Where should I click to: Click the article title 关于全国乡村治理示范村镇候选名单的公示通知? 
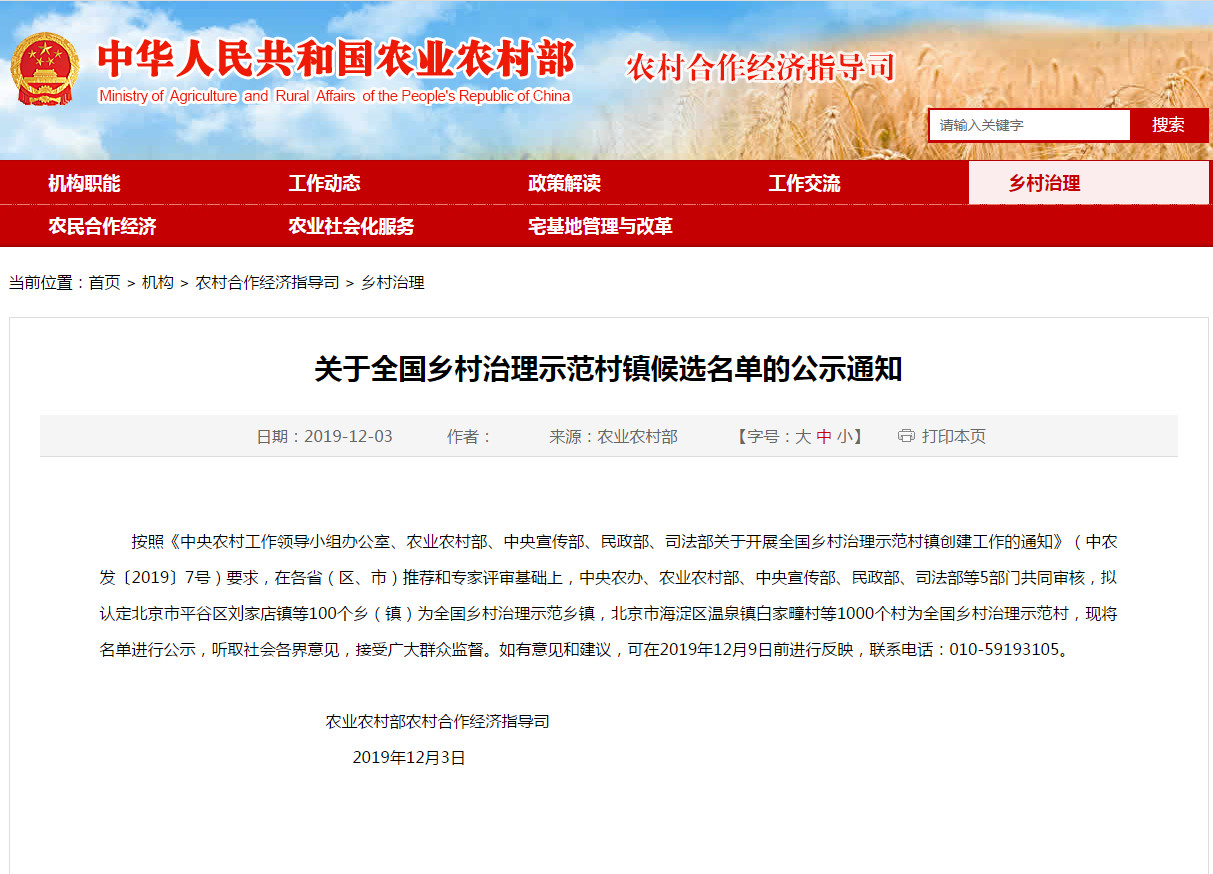tap(608, 369)
